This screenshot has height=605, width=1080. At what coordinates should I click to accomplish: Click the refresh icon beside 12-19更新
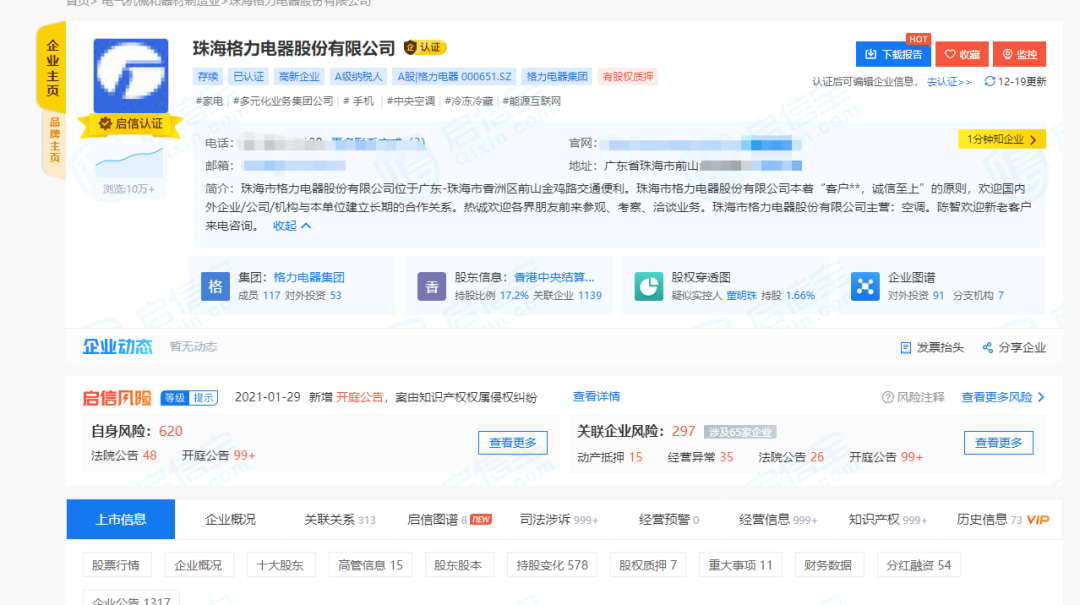[x=990, y=82]
